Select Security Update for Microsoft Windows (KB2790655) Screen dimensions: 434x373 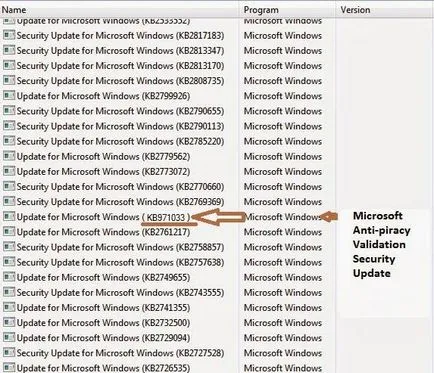tap(120, 111)
